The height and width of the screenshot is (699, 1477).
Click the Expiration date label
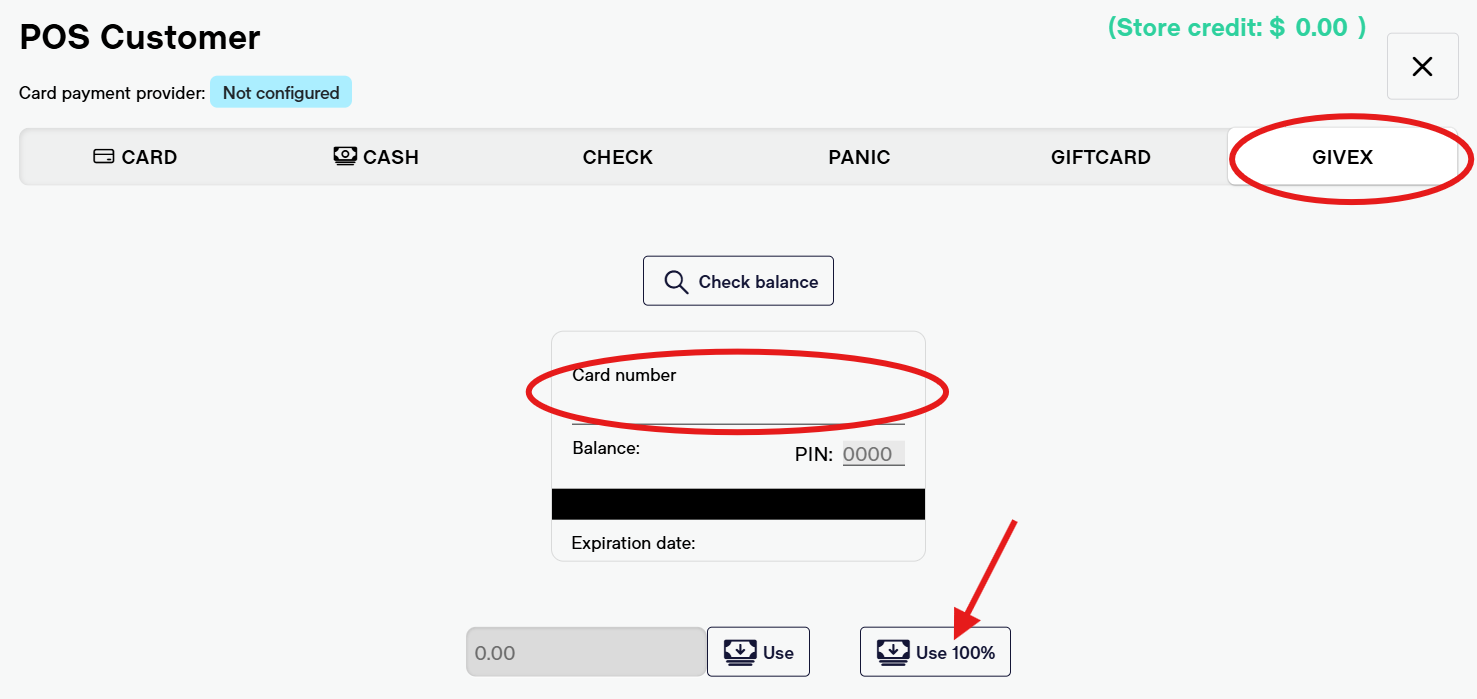coord(633,543)
